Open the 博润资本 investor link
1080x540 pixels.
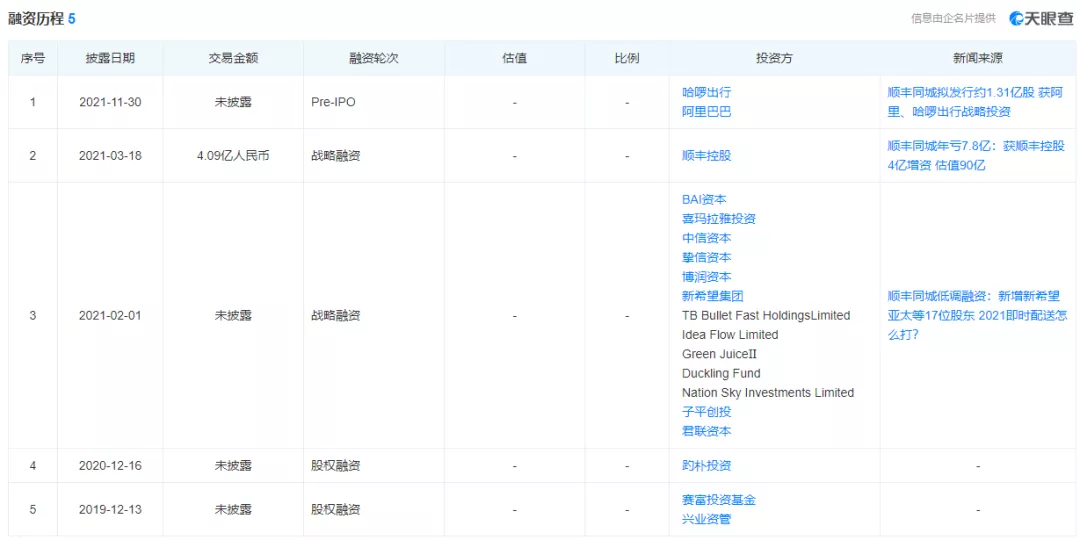706,277
